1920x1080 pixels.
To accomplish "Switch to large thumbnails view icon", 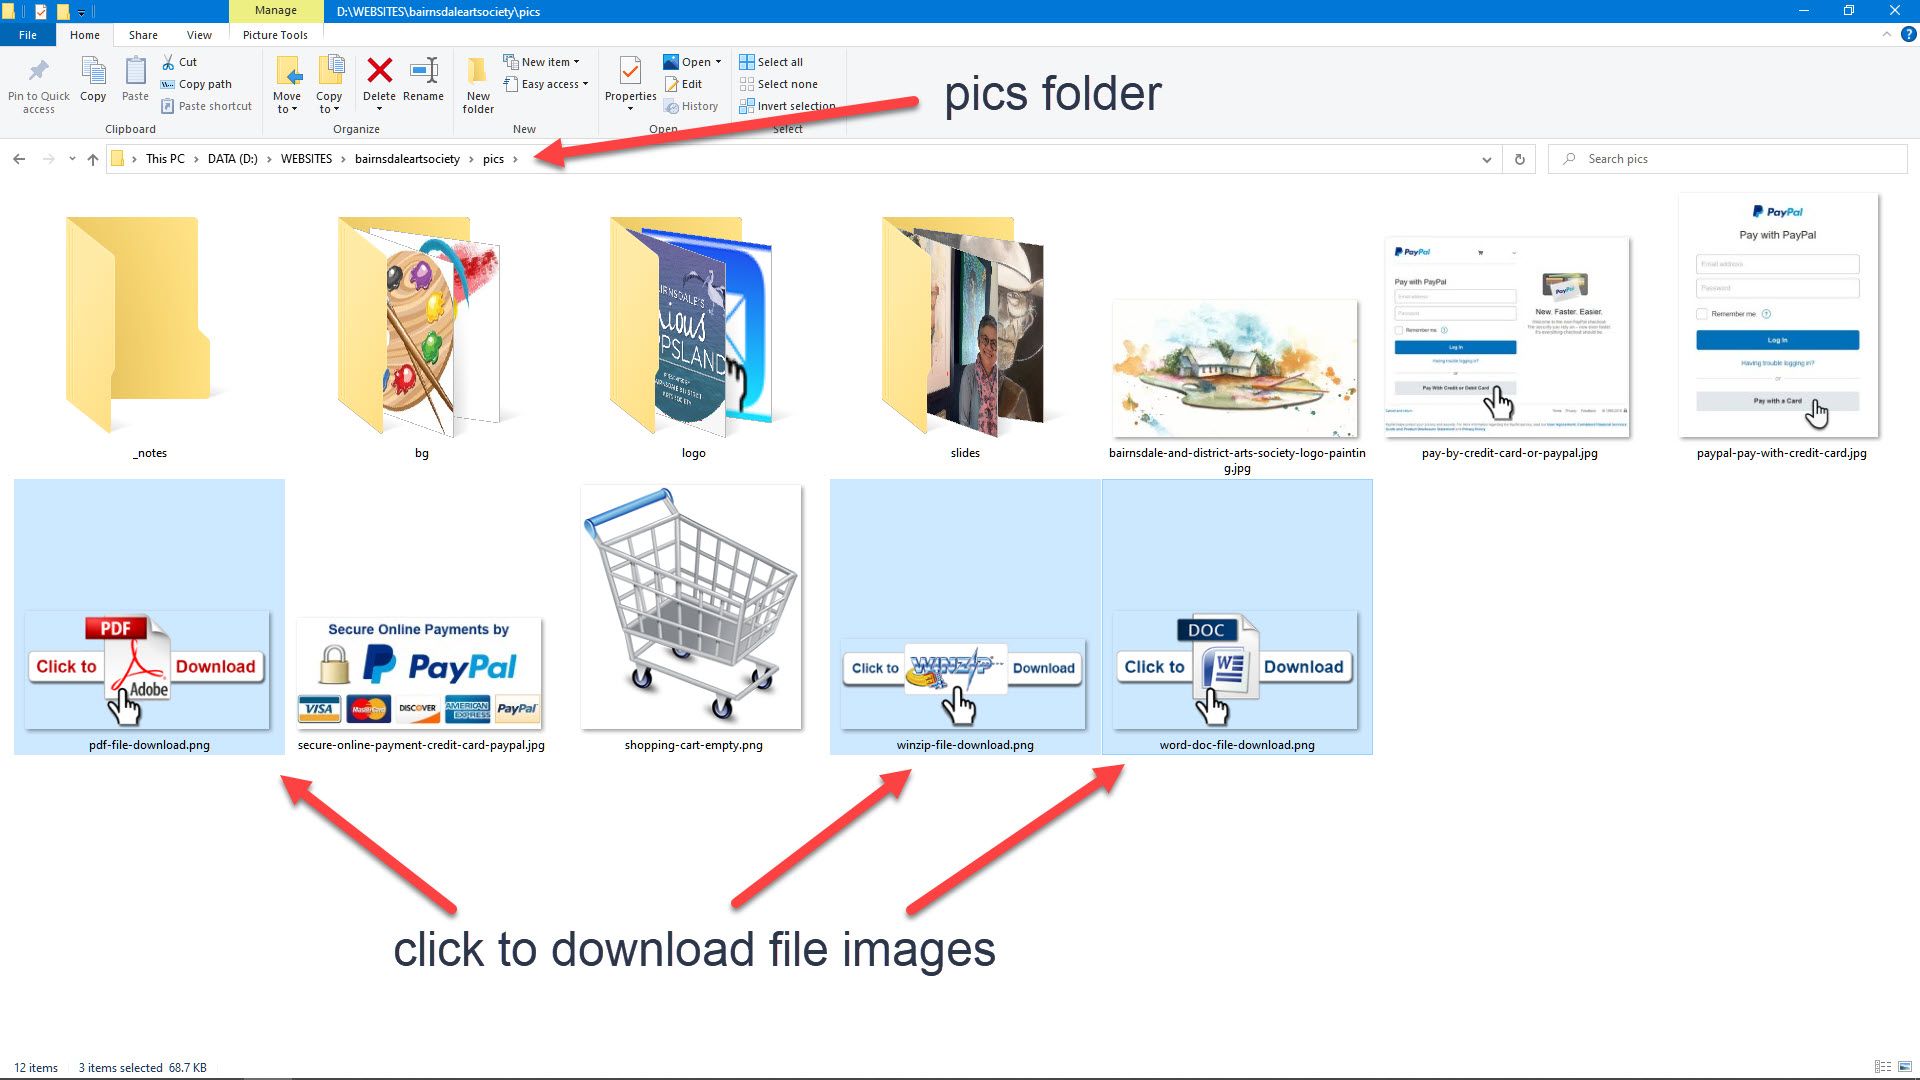I will coord(1907,1067).
